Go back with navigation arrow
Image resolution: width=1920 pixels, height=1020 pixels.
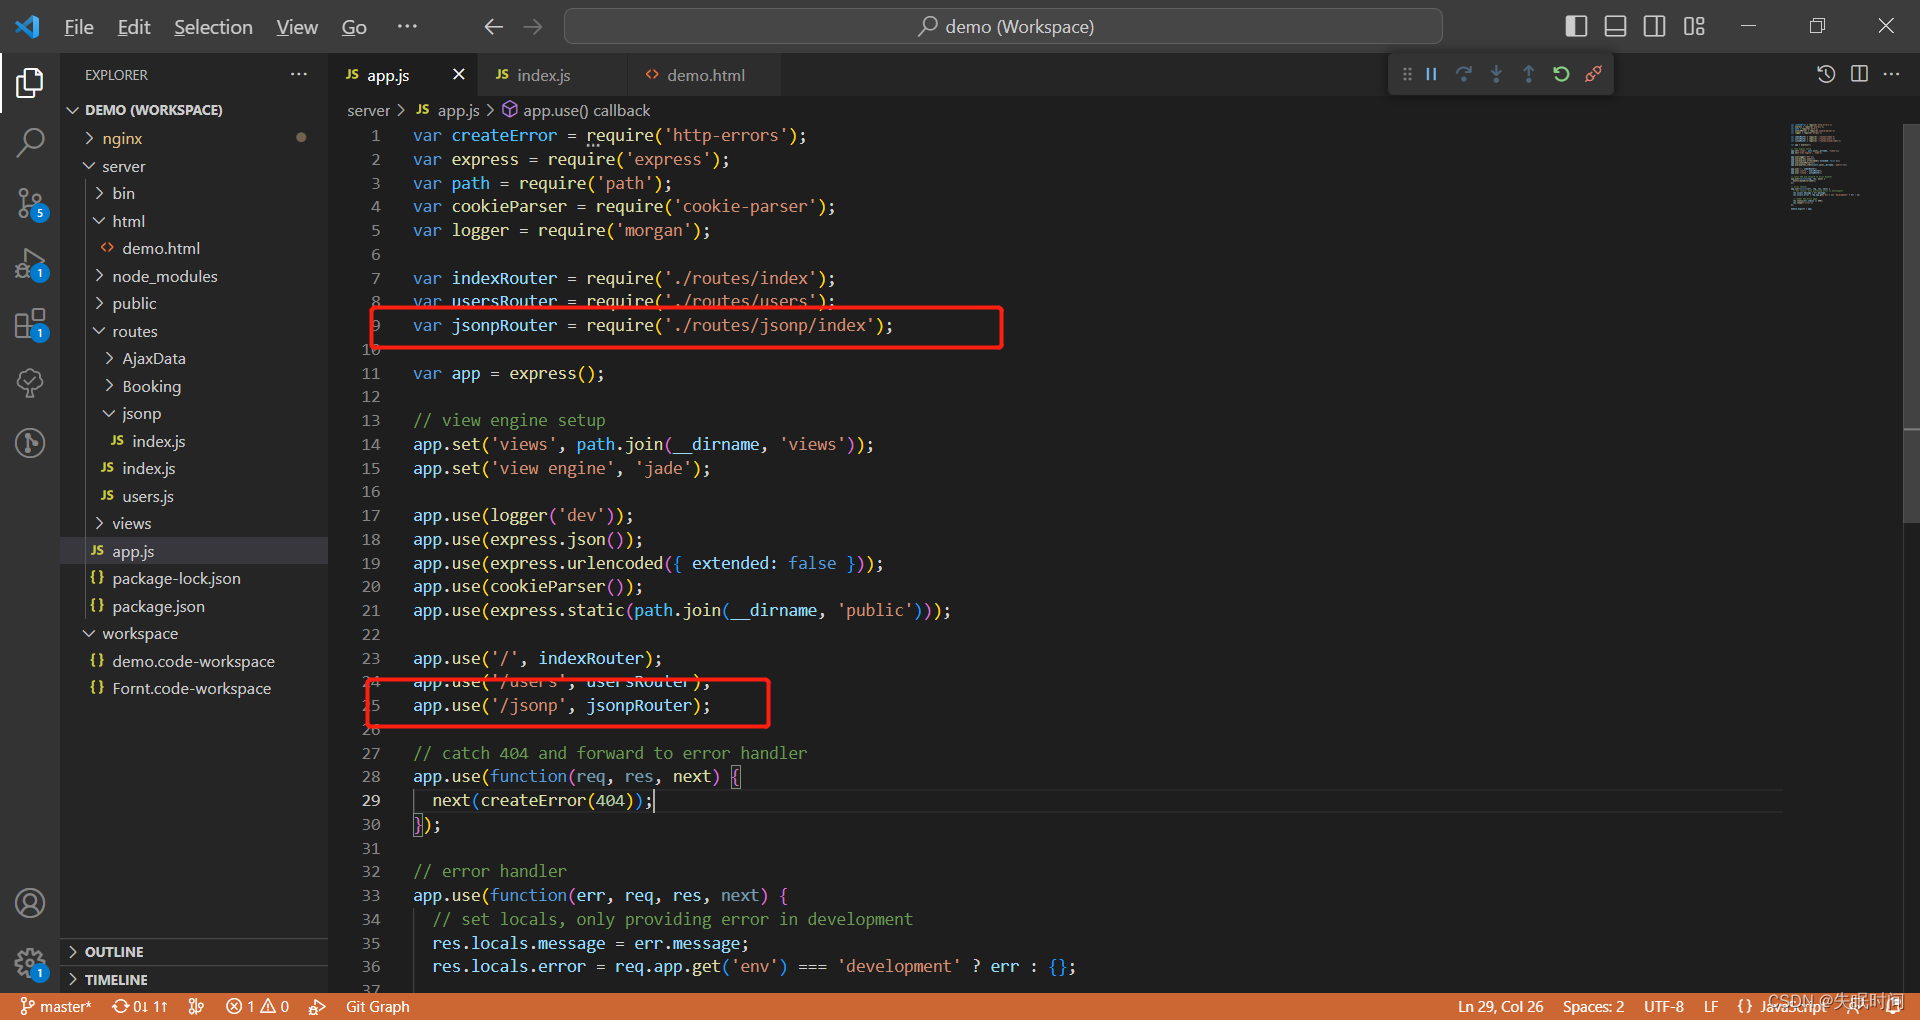493,27
